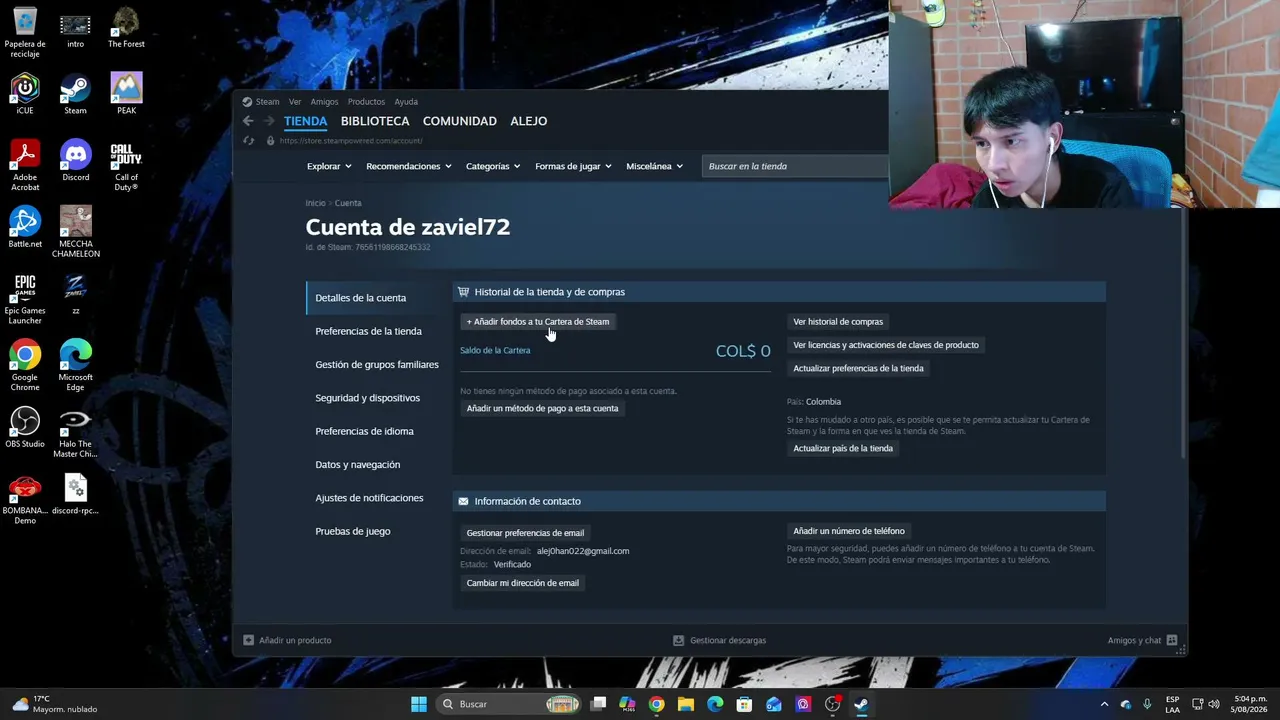Image resolution: width=1280 pixels, height=720 pixels.
Task: Open the Ayuda menu
Action: 406,101
